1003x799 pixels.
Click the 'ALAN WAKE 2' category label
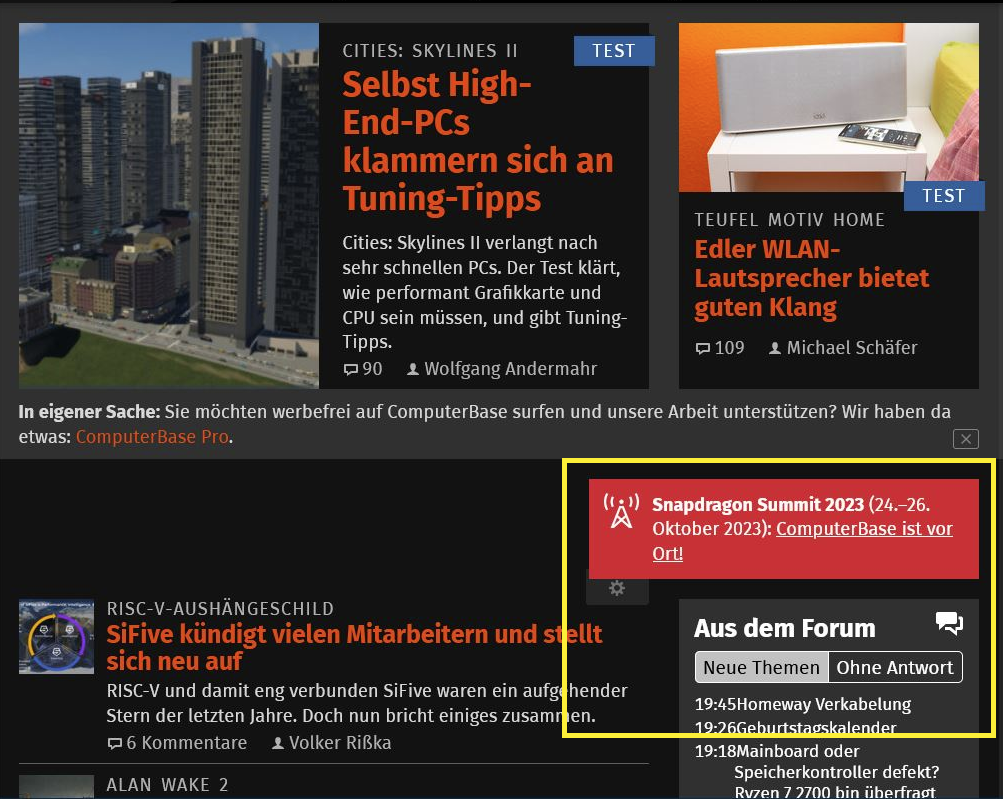click(x=168, y=785)
